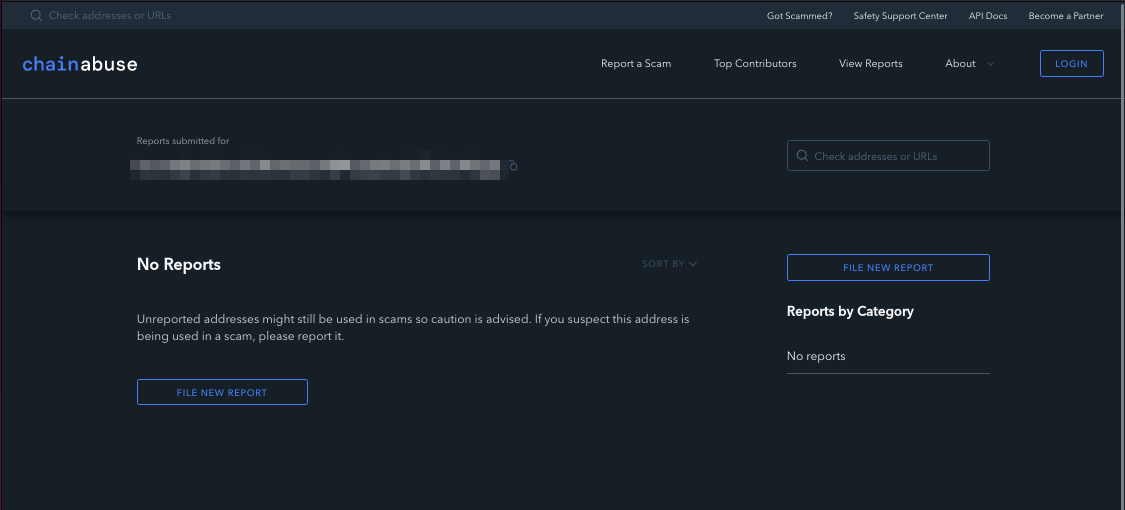Follow the Become a Partner link
Image resolution: width=1125 pixels, height=510 pixels.
(1066, 16)
